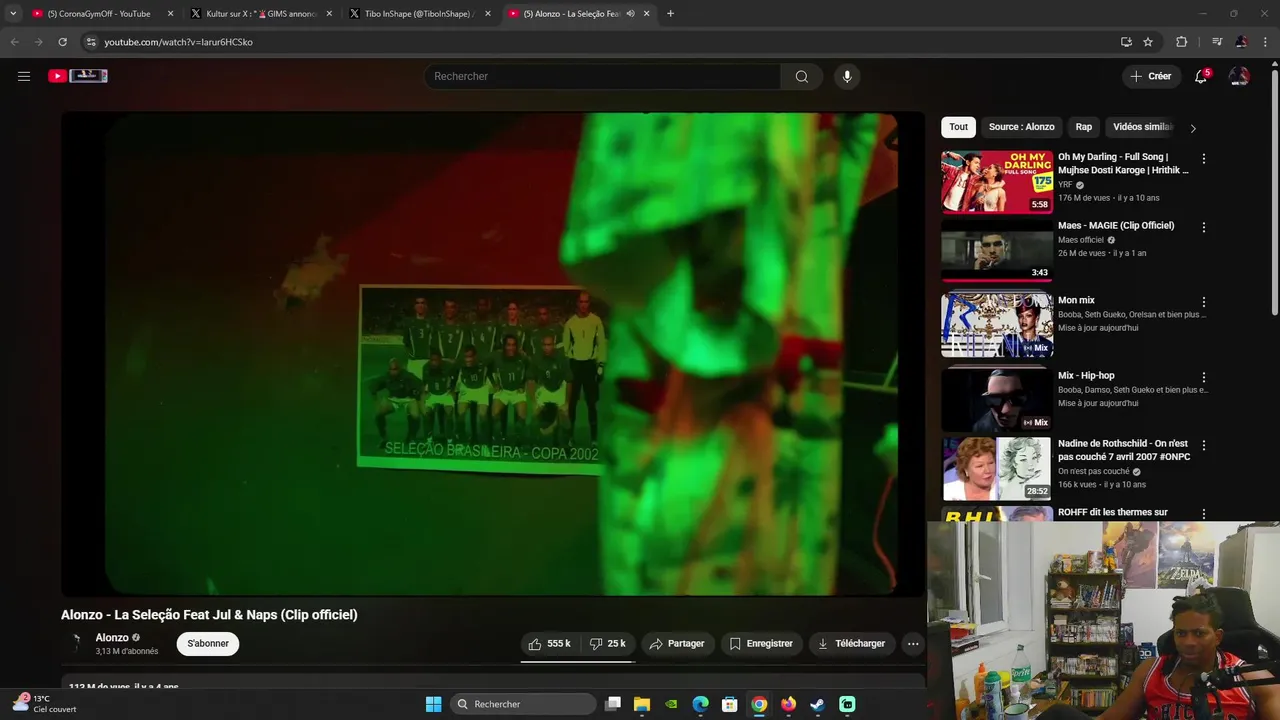
Task: Open the Nadine de Rothschild video thumbnail
Action: 997,468
